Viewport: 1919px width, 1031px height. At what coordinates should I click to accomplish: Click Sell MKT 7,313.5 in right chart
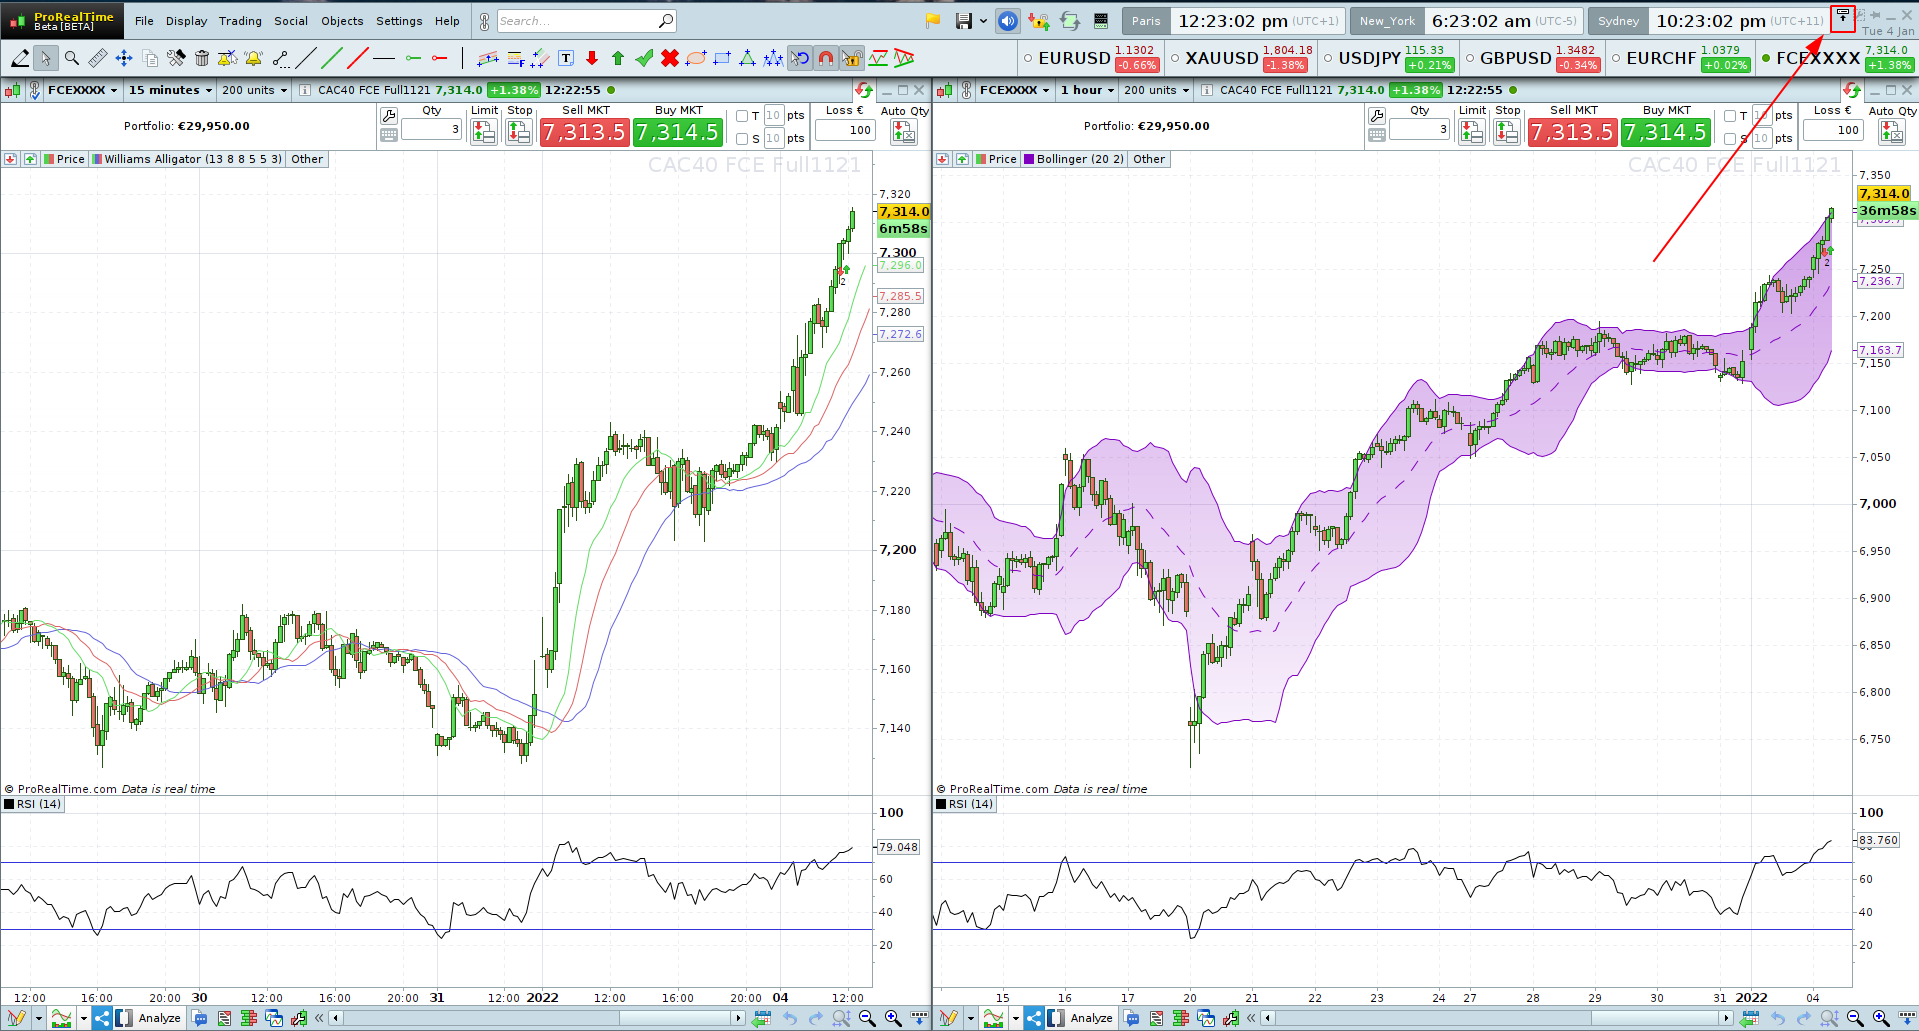1572,132
